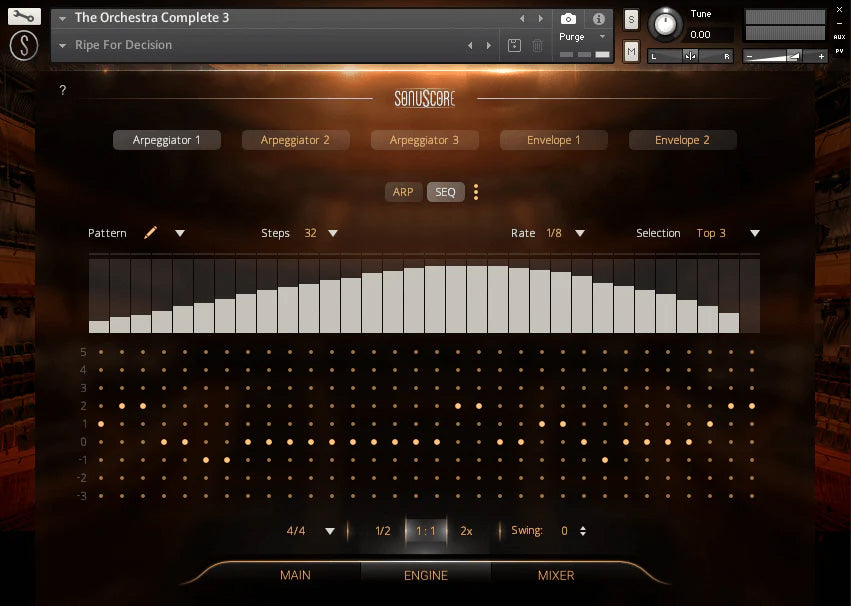Toggle the AUX panel
This screenshot has height=606, width=851.
pyautogui.click(x=839, y=37)
